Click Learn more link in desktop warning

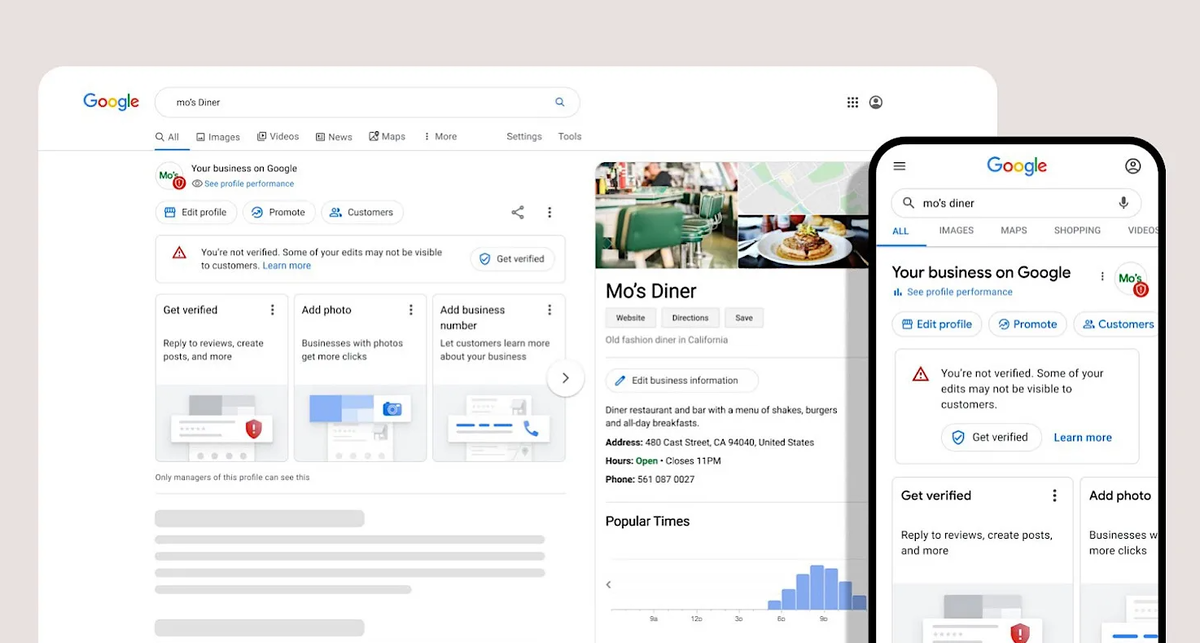point(287,266)
